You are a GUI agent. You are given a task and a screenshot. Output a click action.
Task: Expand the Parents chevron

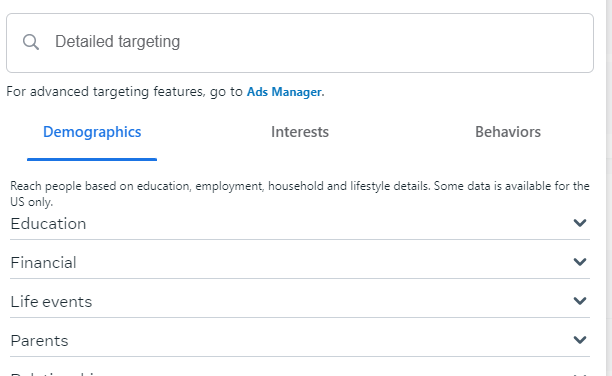click(x=580, y=340)
